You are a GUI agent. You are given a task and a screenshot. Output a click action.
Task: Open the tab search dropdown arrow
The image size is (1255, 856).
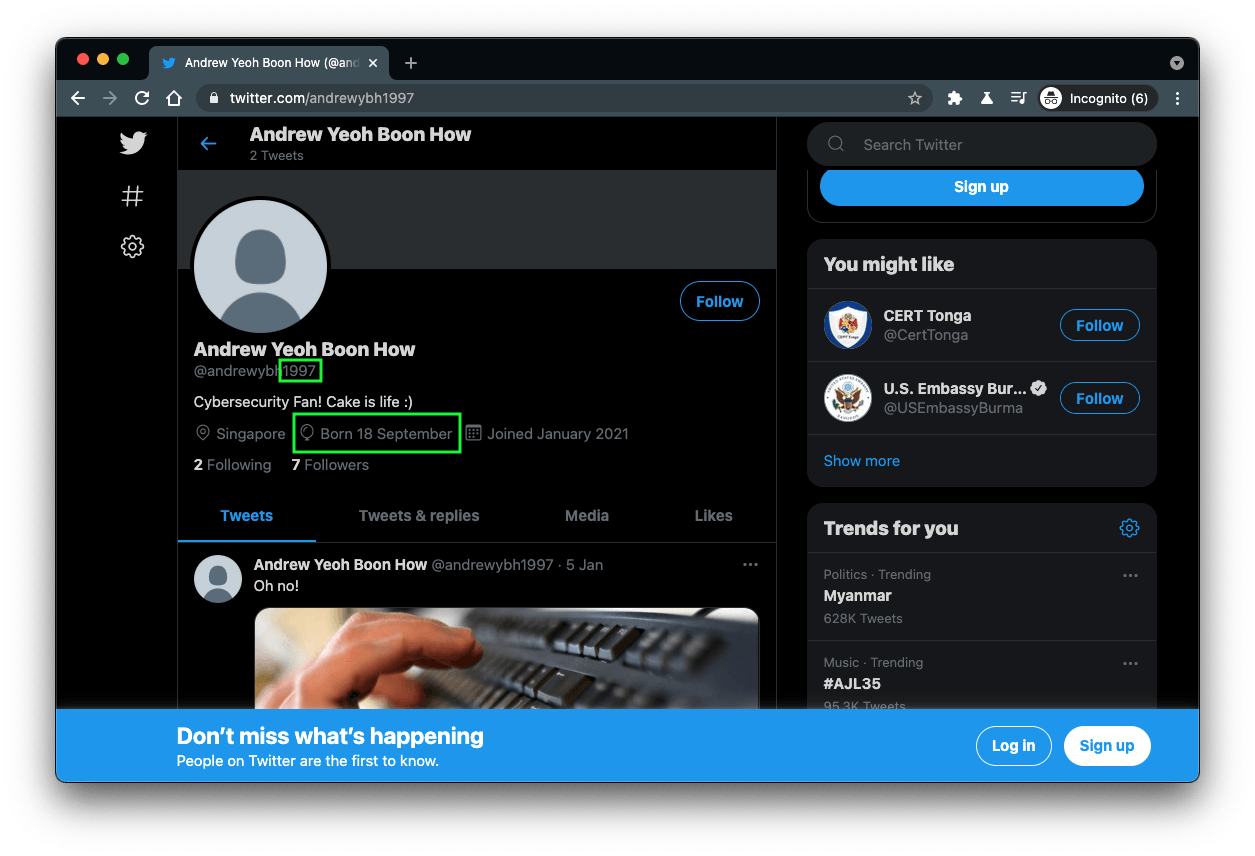tap(1177, 62)
